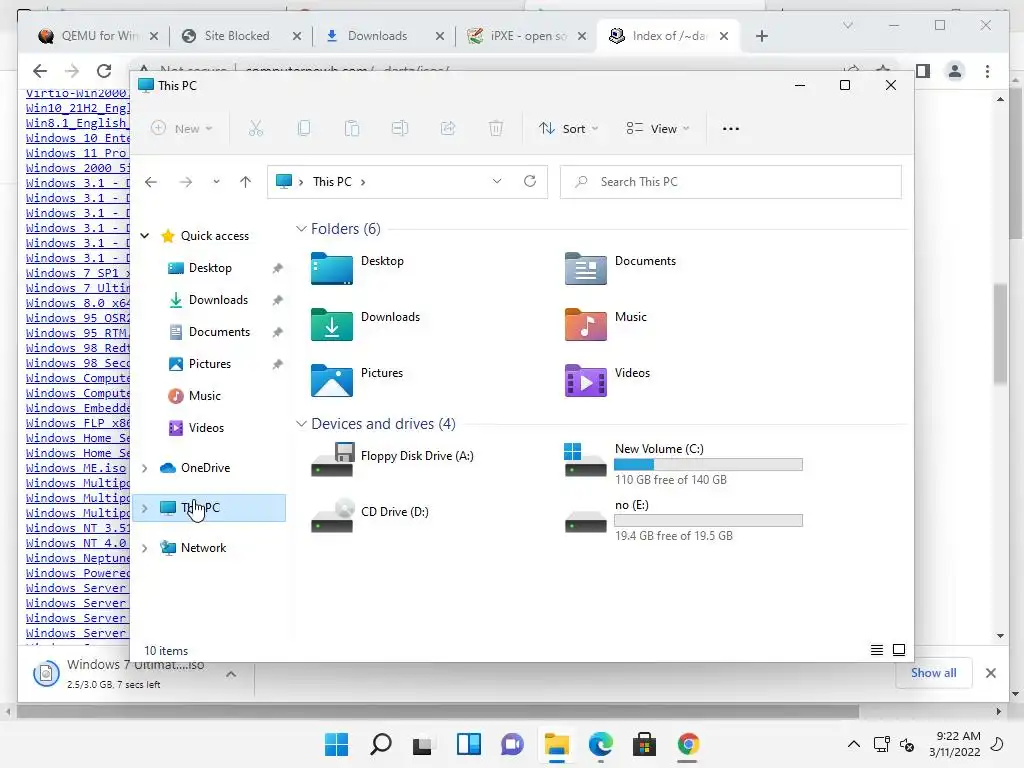This screenshot has height=768, width=1024.
Task: Collapse the Folders (6) group
Action: click(301, 229)
